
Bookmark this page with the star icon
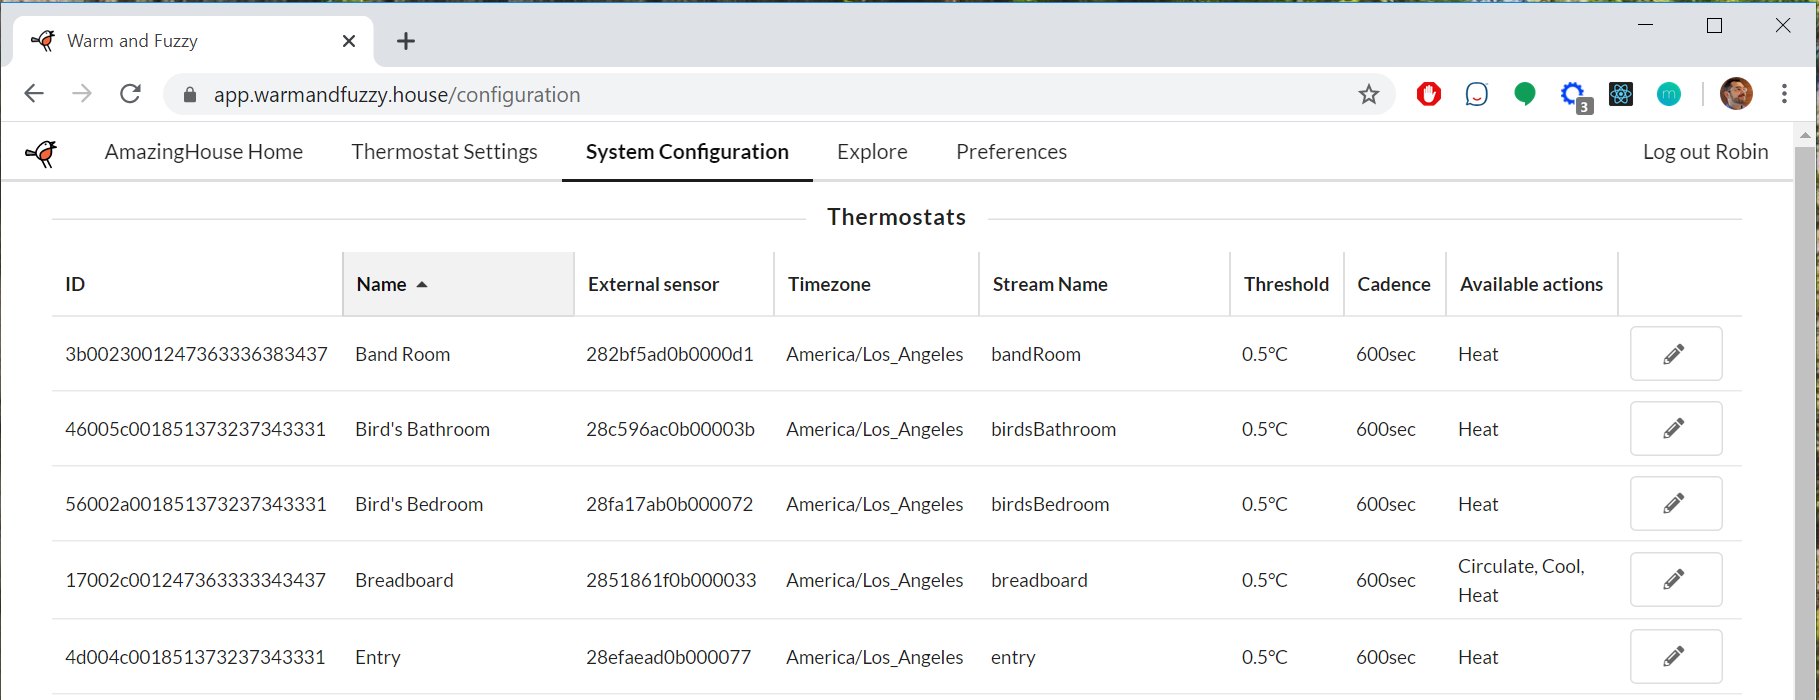(x=1368, y=95)
